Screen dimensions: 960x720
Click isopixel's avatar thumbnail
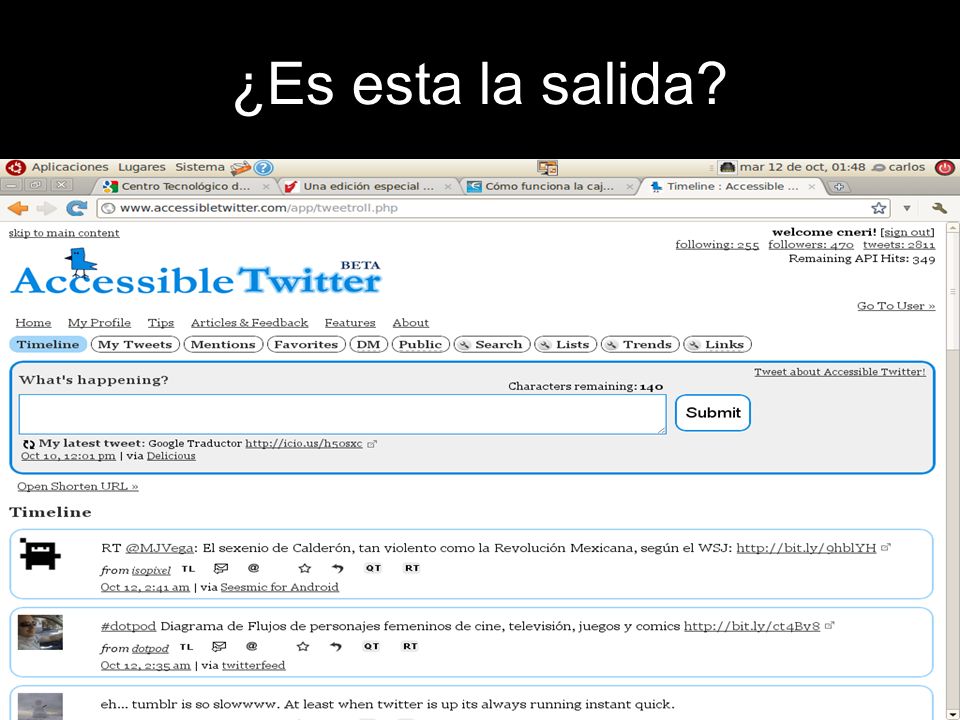pos(40,554)
